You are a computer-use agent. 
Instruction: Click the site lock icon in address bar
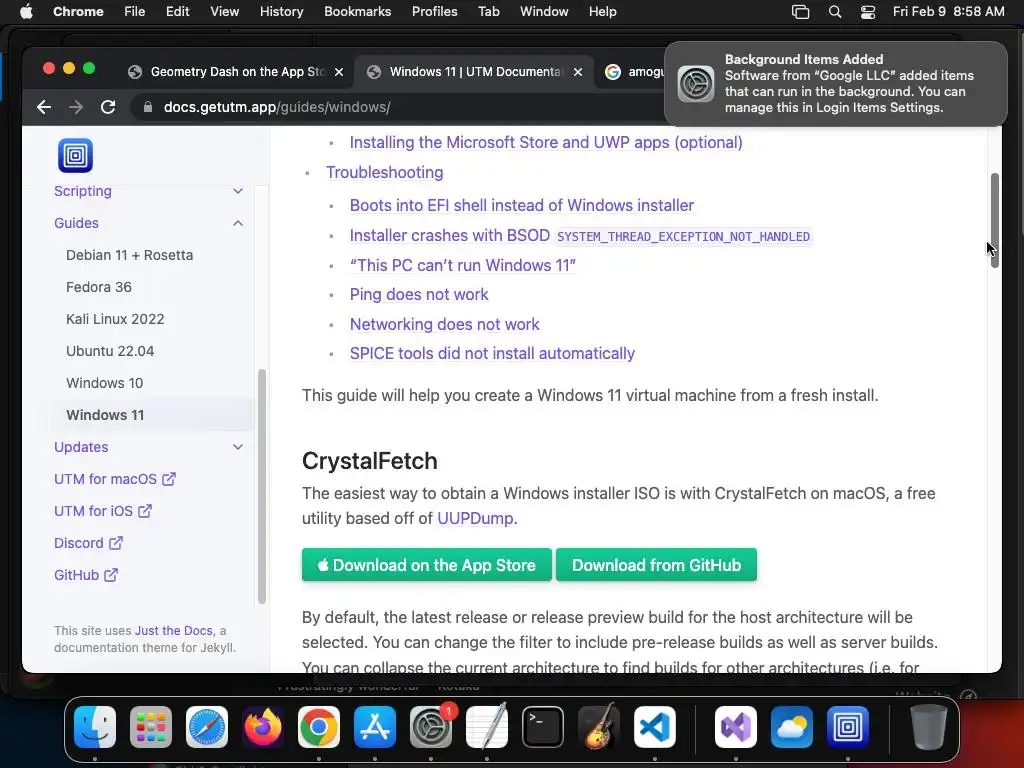point(148,107)
